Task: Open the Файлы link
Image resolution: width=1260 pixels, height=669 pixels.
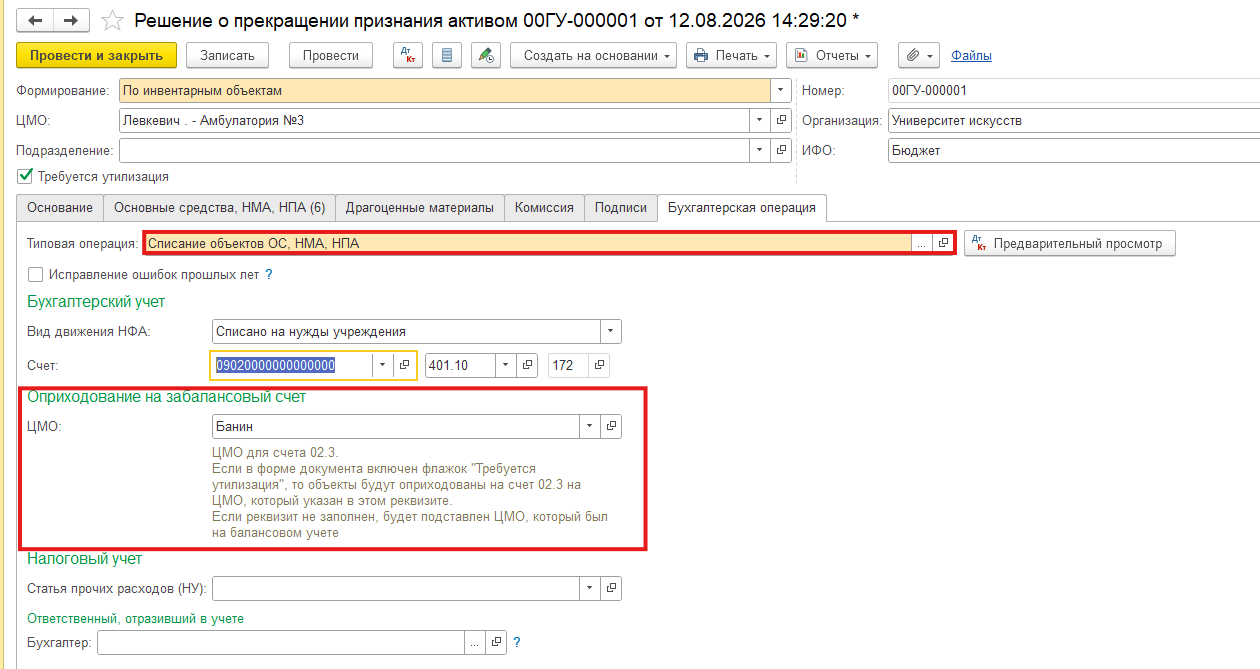Action: click(x=971, y=55)
